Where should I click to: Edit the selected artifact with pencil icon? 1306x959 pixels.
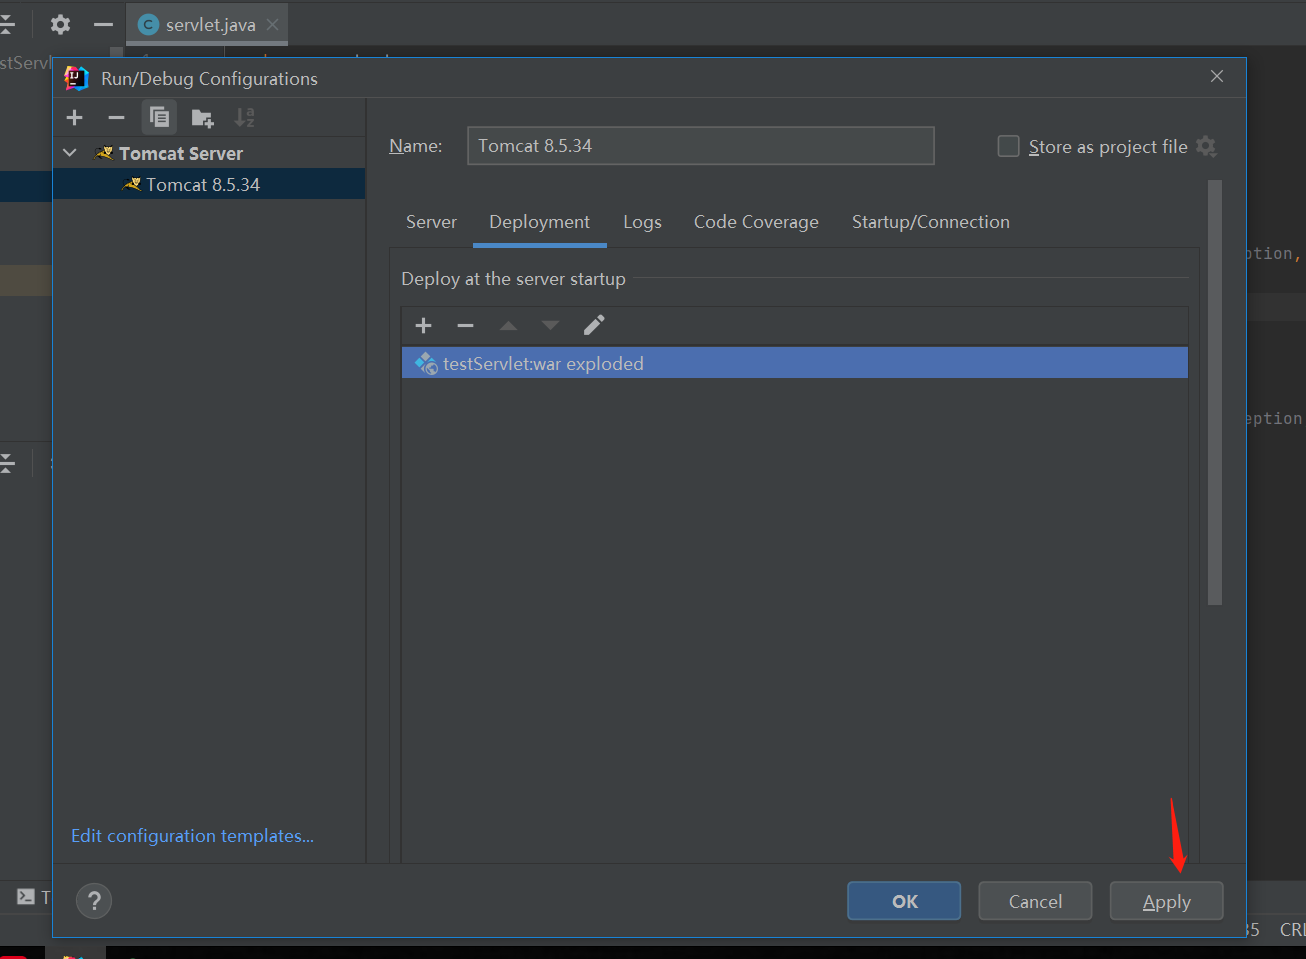[593, 325]
